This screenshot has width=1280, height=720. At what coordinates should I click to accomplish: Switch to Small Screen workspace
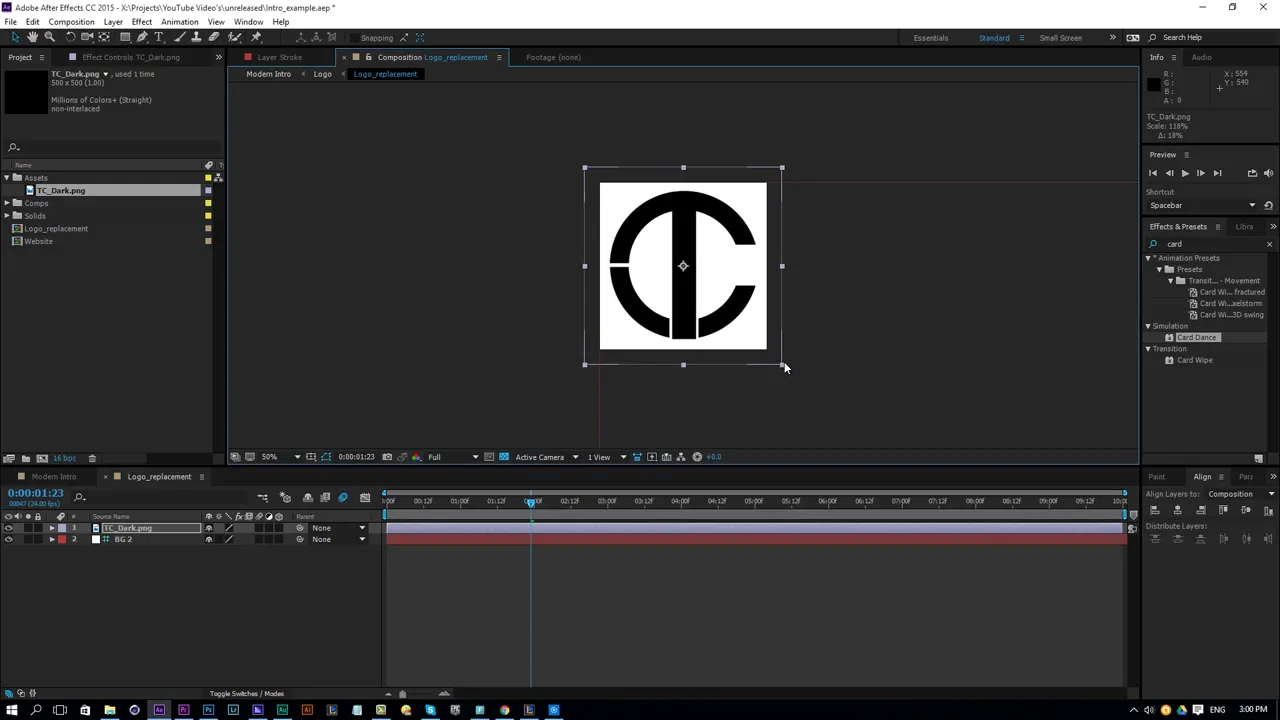point(1060,38)
